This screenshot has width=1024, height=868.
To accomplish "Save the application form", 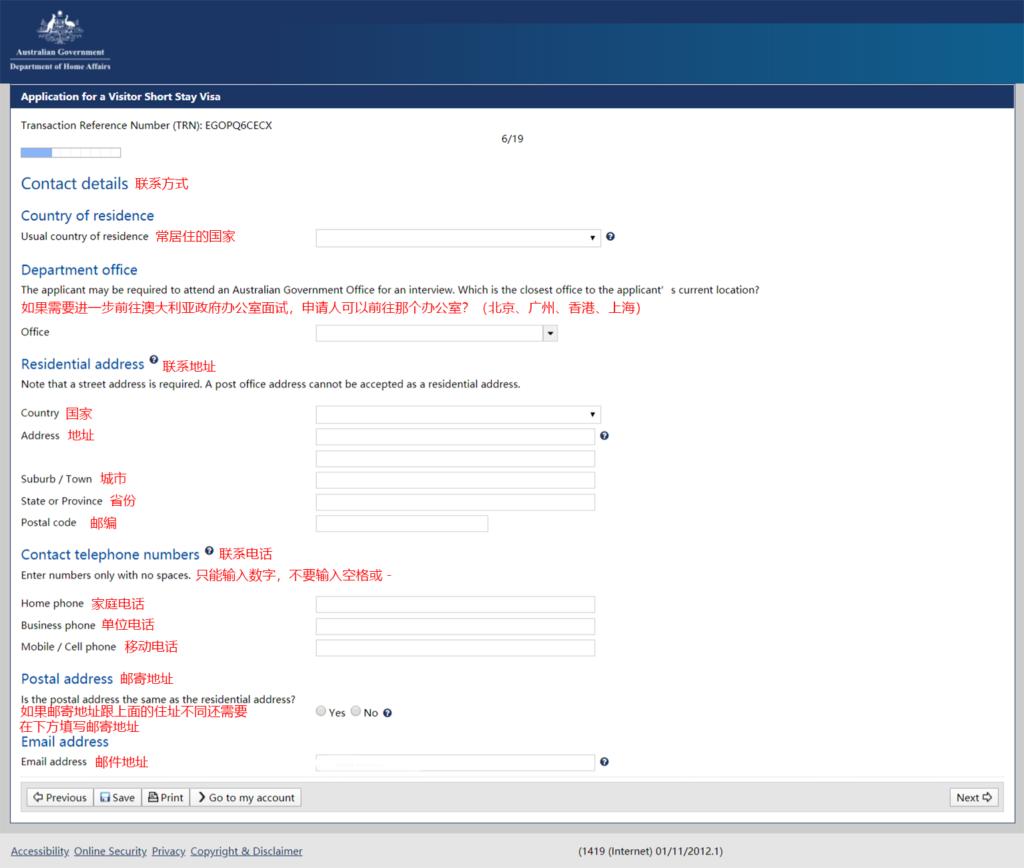I will point(117,797).
